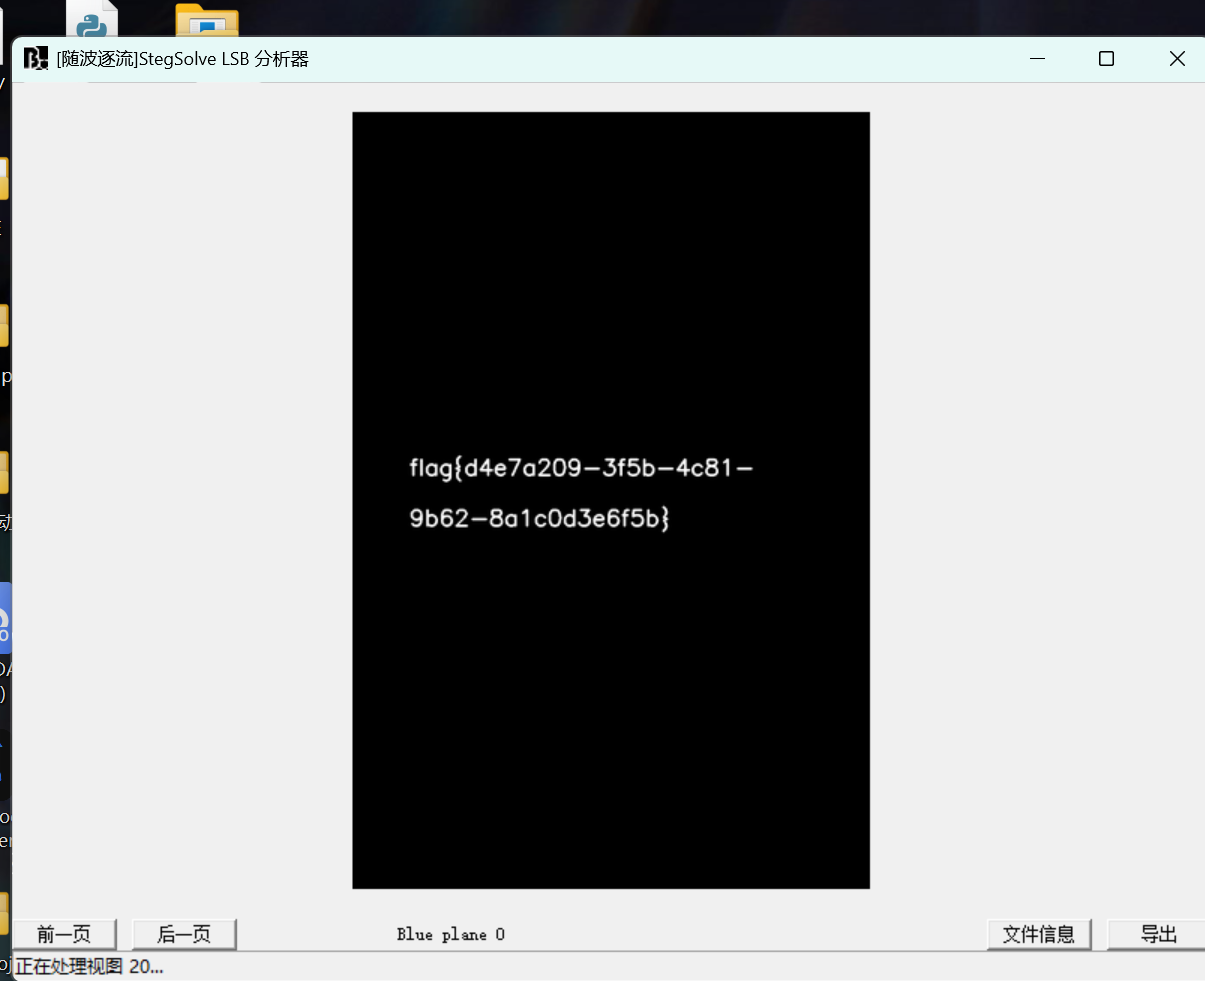Click the folder shortcut next to the letter p
The width and height of the screenshot is (1205, 981).
coord(4,325)
